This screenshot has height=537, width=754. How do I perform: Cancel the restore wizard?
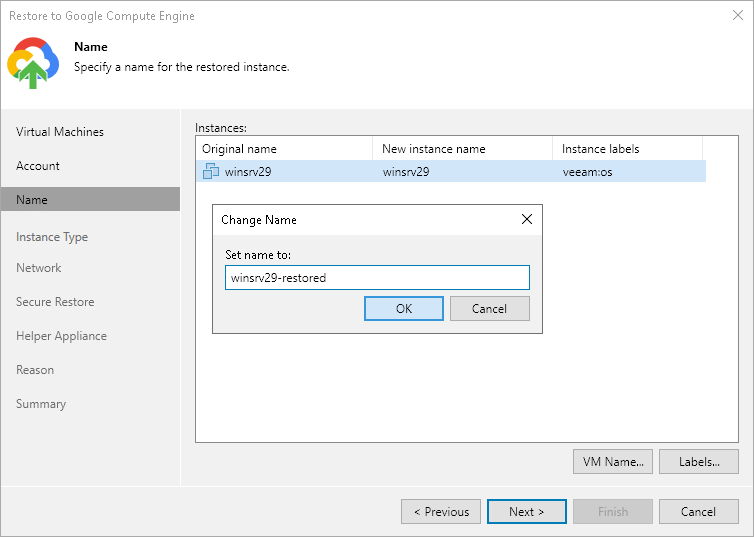pyautogui.click(x=699, y=512)
